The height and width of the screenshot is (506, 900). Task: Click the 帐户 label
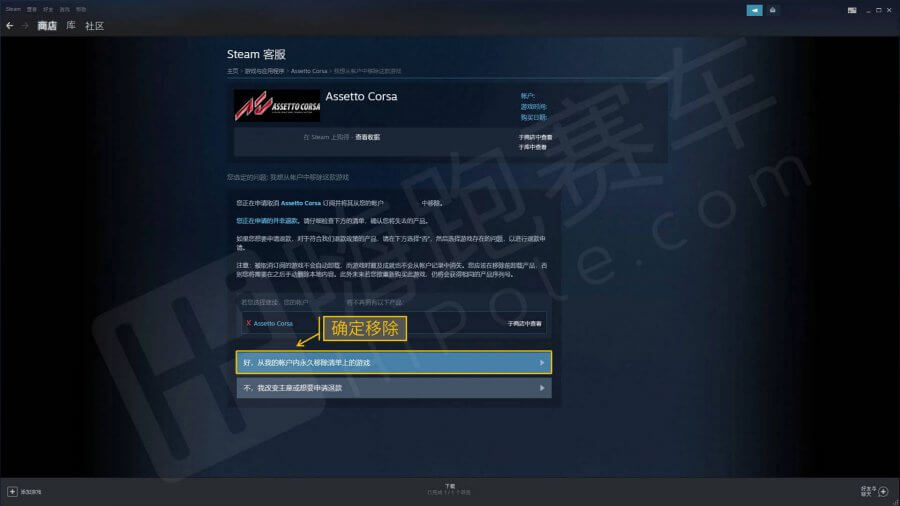pos(527,96)
